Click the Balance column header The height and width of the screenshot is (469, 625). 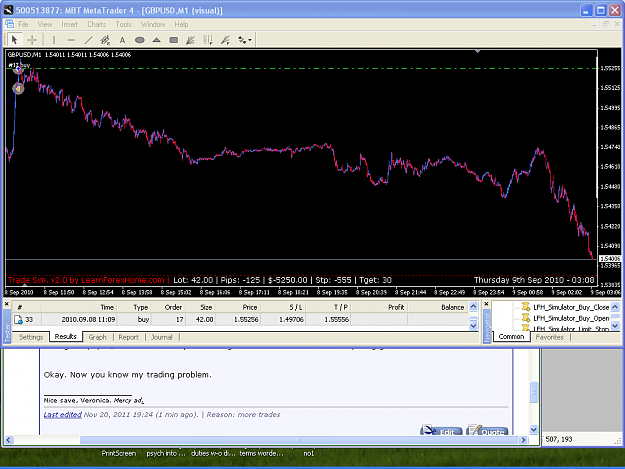[x=438, y=307]
